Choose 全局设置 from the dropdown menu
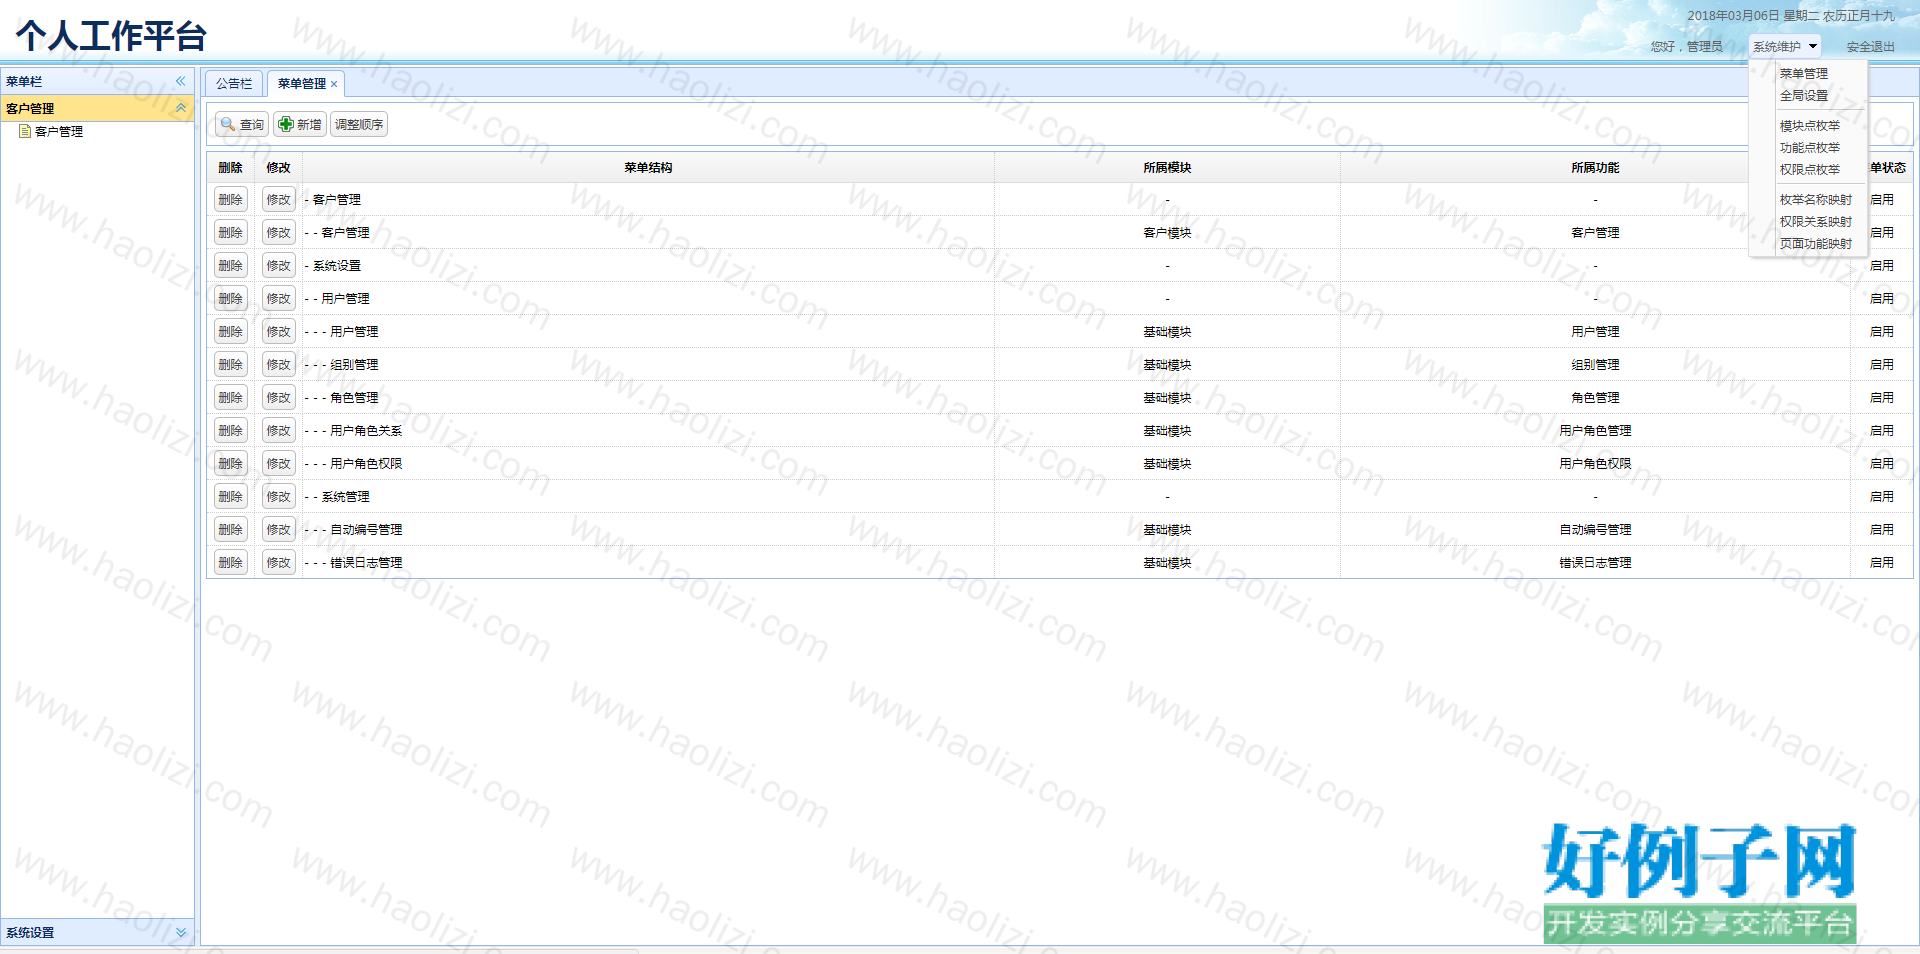The image size is (1920, 954). pyautogui.click(x=1804, y=95)
